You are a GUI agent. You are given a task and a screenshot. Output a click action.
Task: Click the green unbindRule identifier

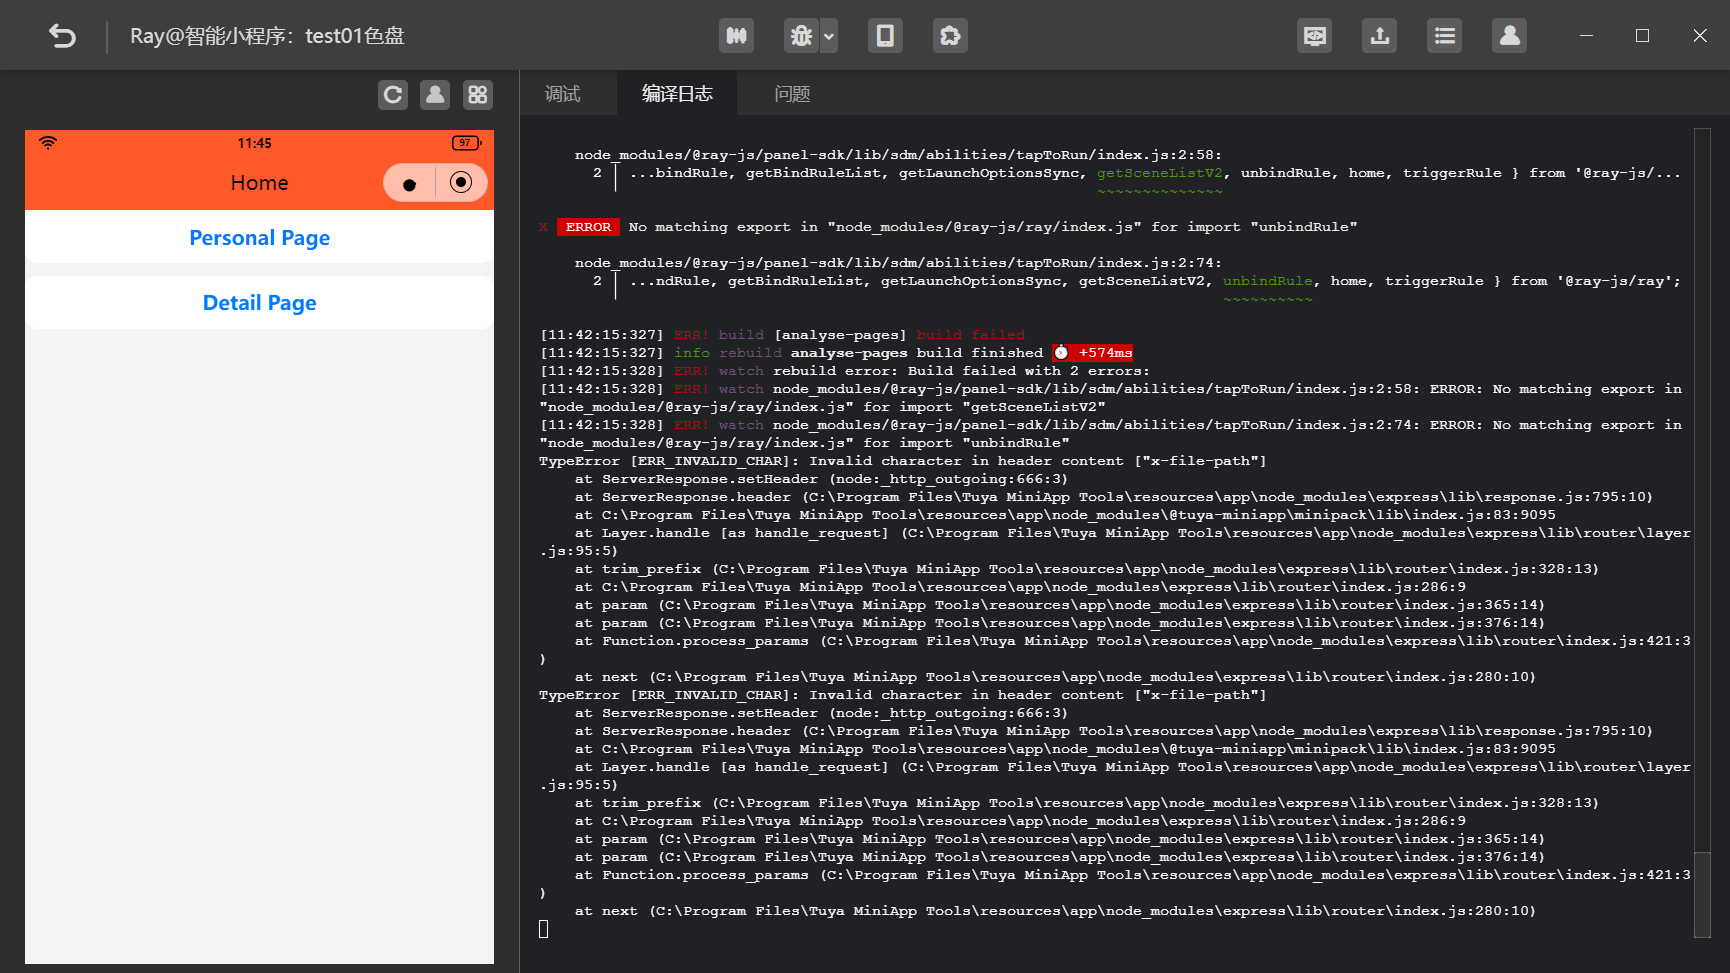(1268, 281)
